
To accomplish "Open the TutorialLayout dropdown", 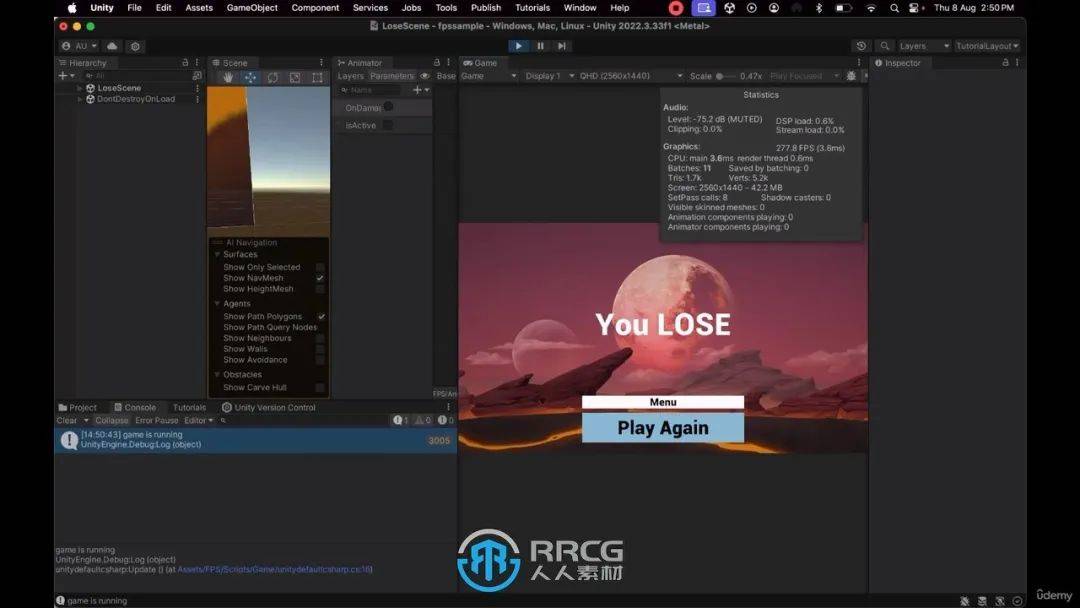I will 987,46.
